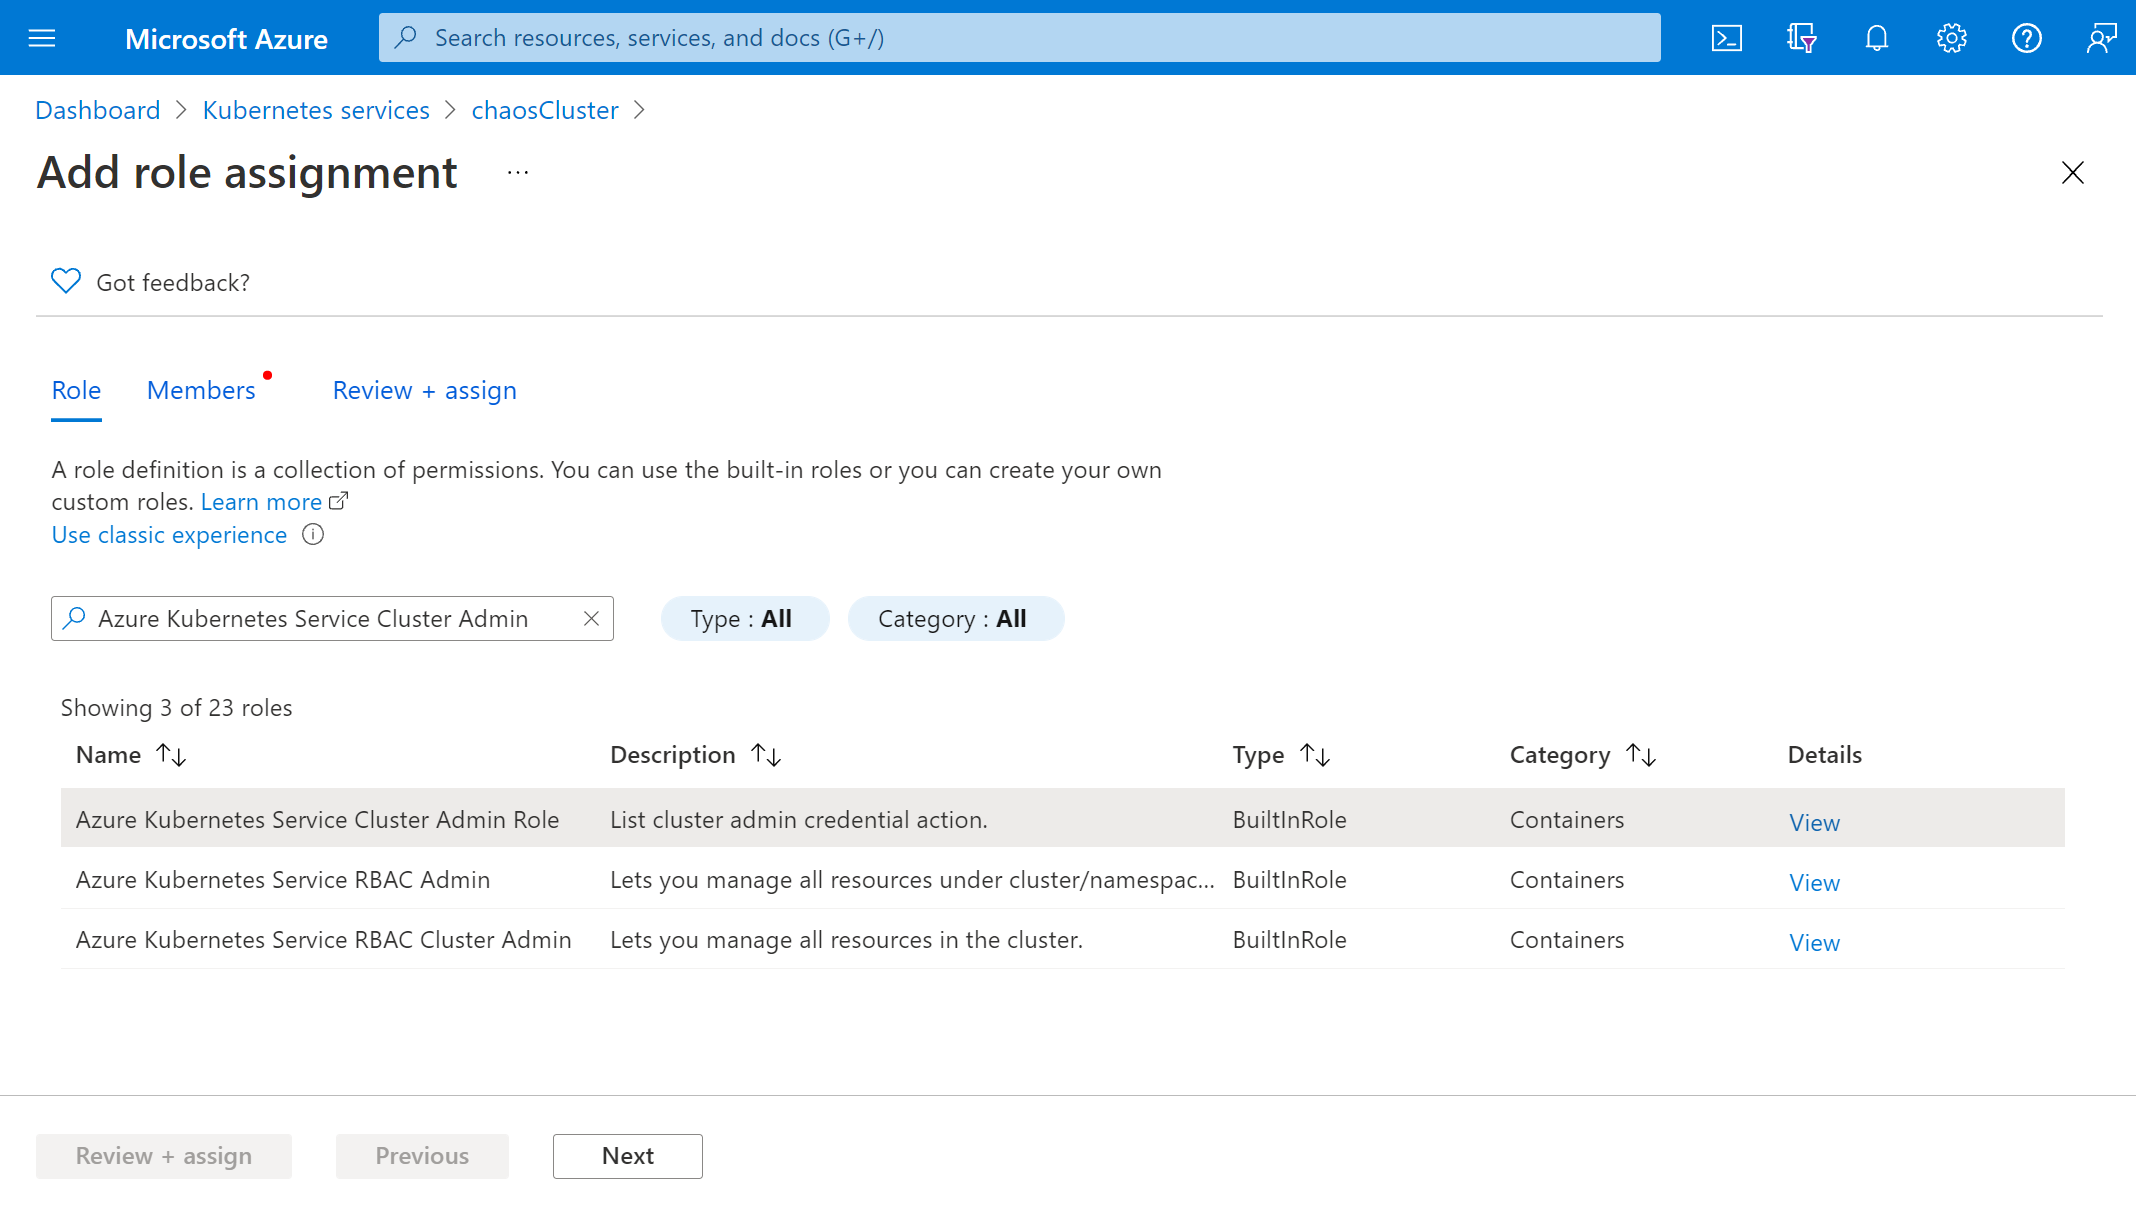Click the notifications bell icon
2136x1213 pixels.
pos(1878,37)
